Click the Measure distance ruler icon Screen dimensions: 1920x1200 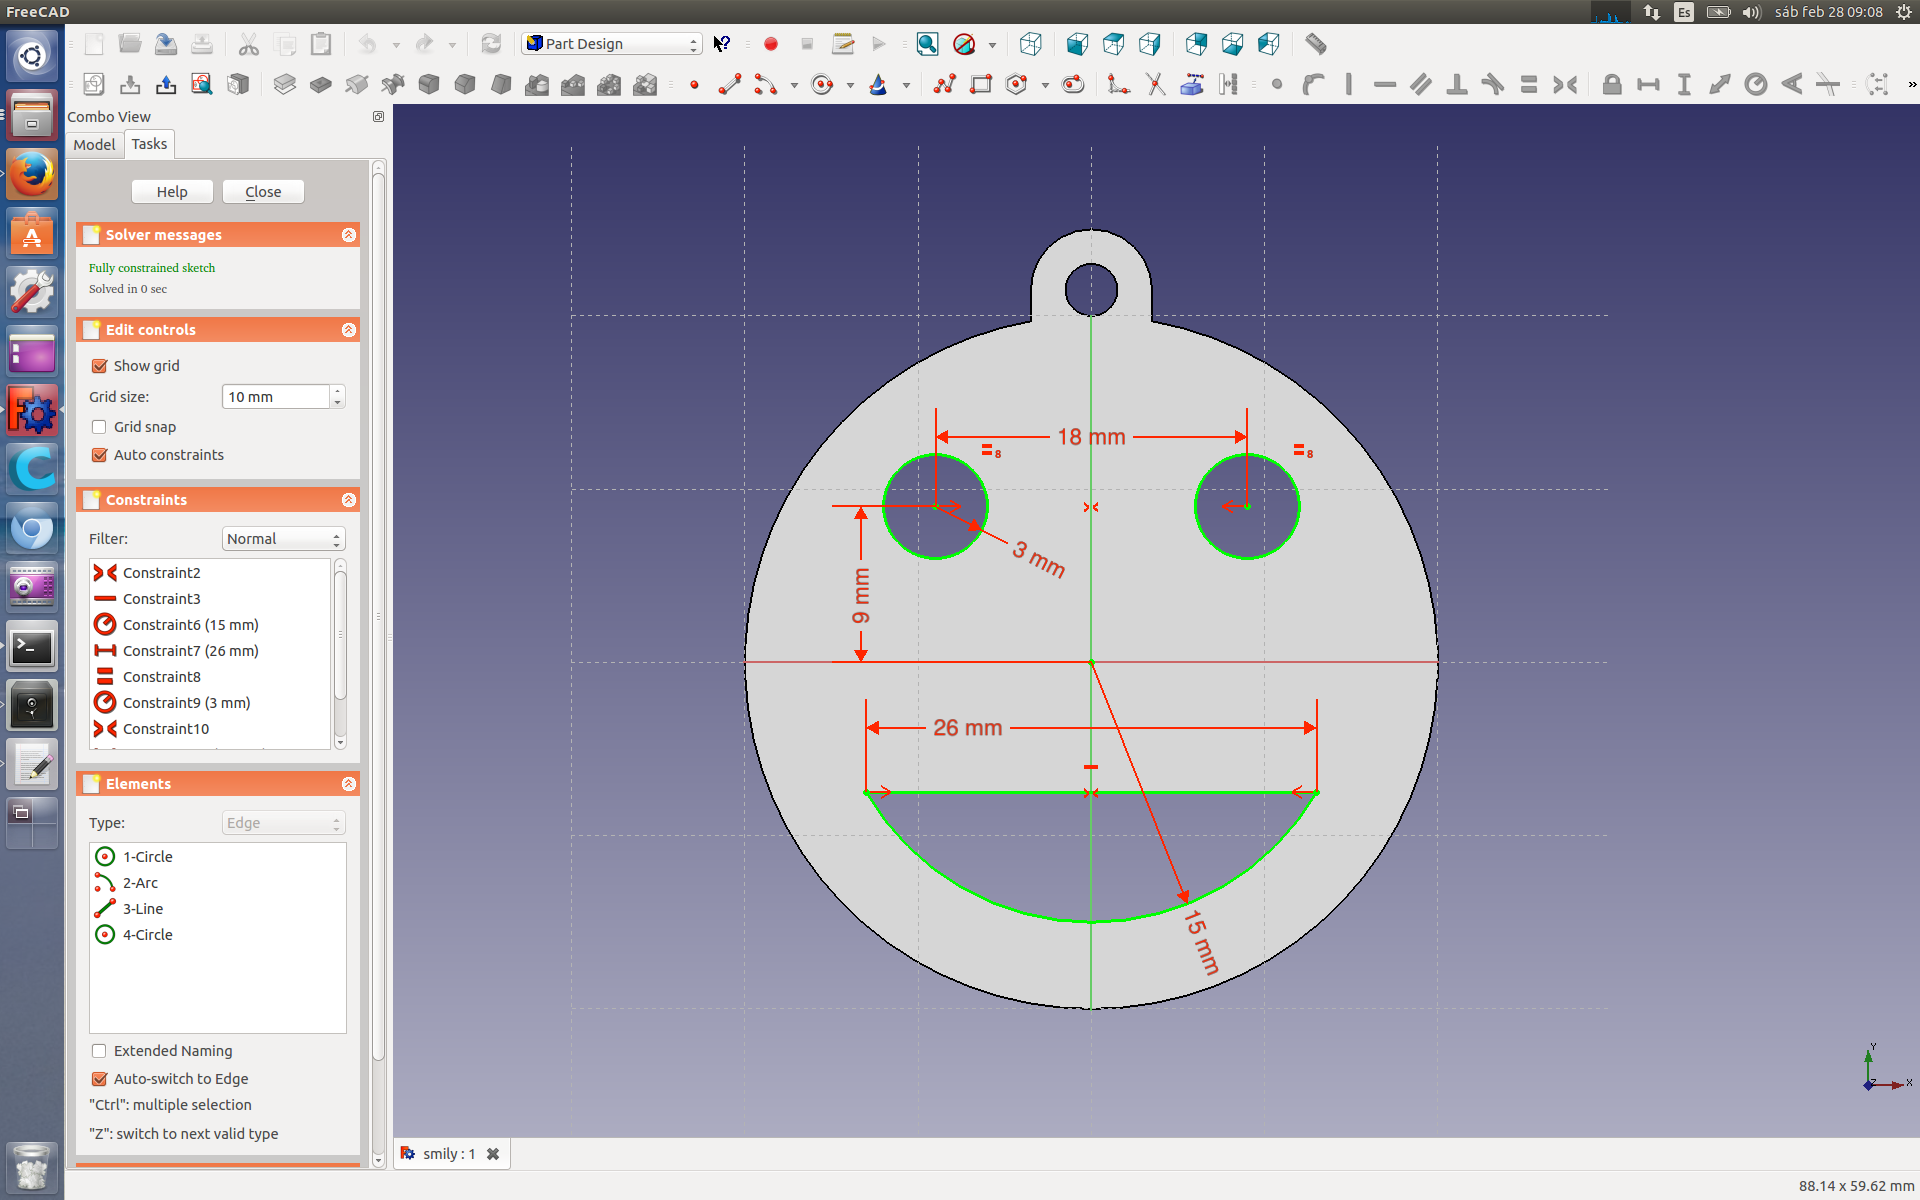(1316, 44)
